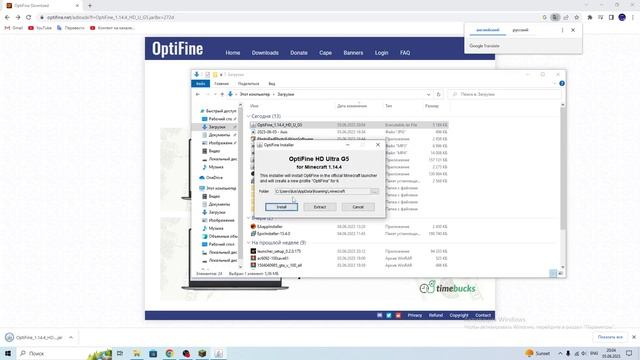640x360 pixels.
Task: Open Gmail bookmark
Action: tap(13, 28)
